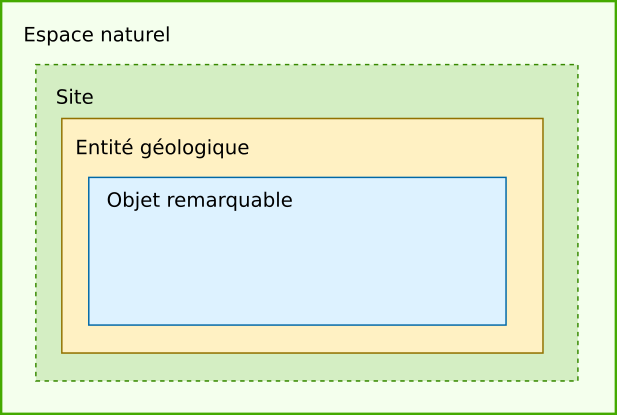Click the pale outer Espace naturel background

(307, 397)
